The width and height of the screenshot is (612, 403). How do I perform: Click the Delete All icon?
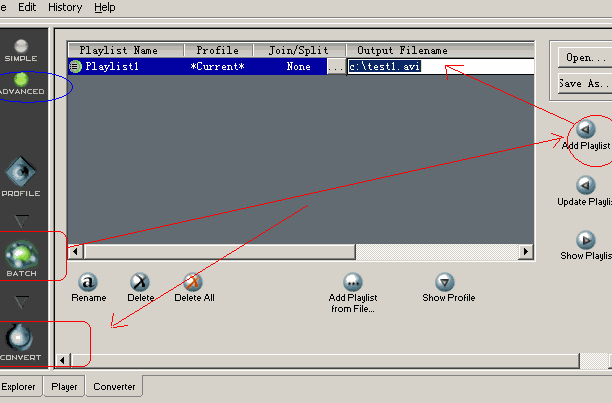click(193, 282)
